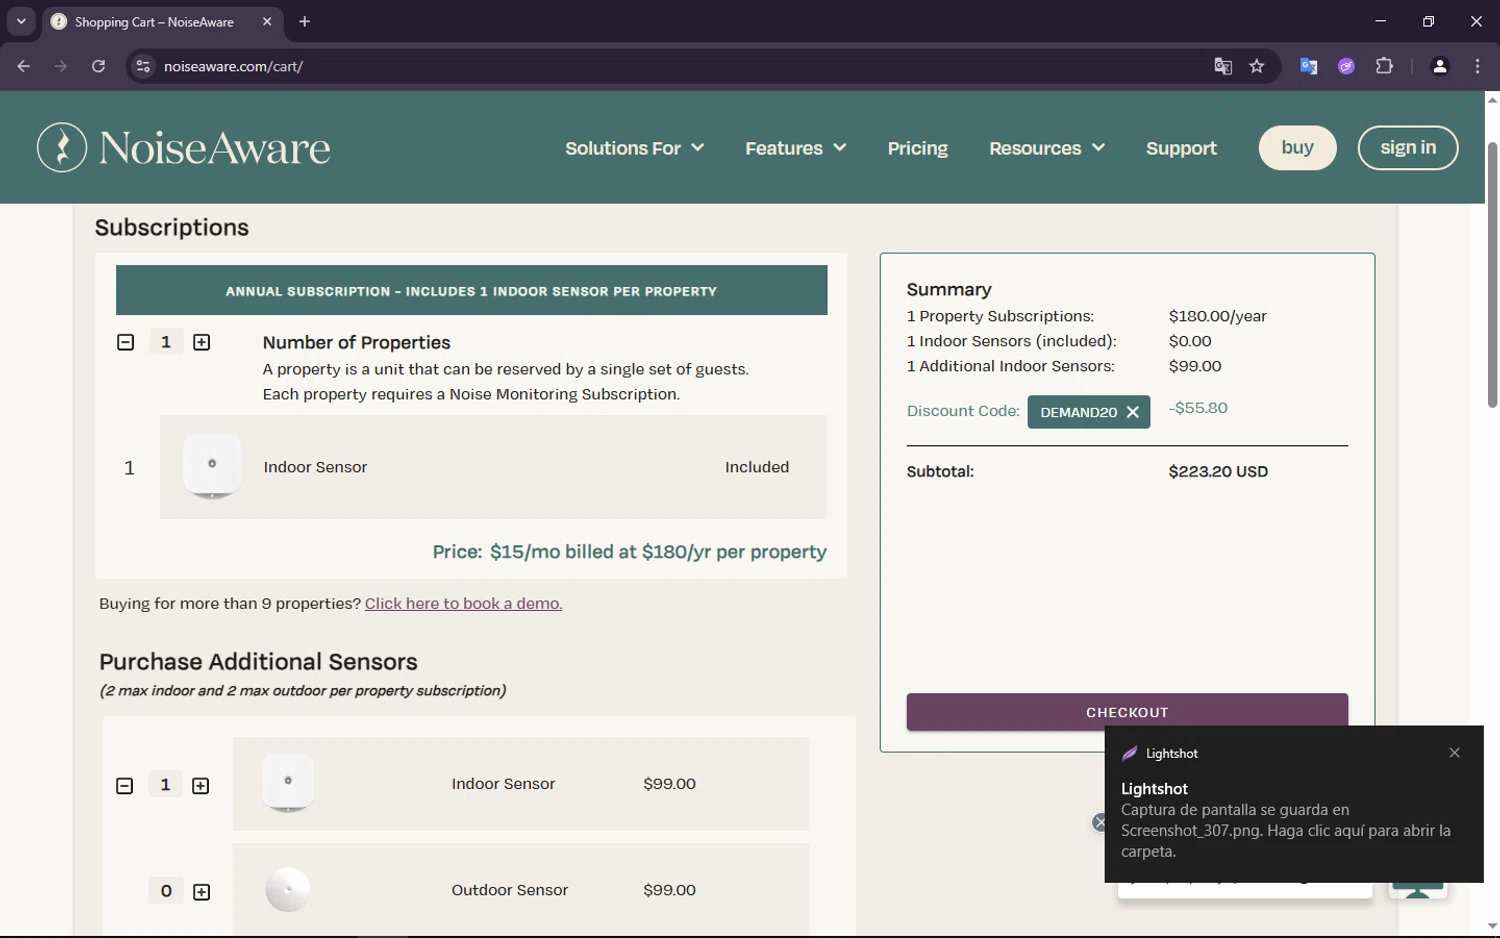The width and height of the screenshot is (1500, 938).
Task: Select the Shopping Cart – NoiseAware tab
Action: click(163, 21)
